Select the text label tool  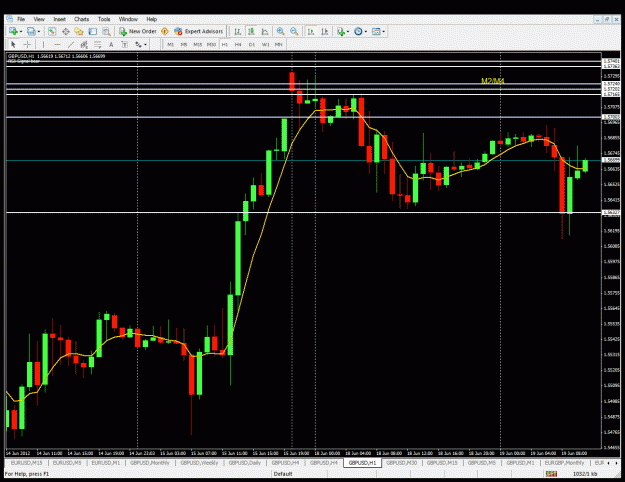tap(124, 45)
